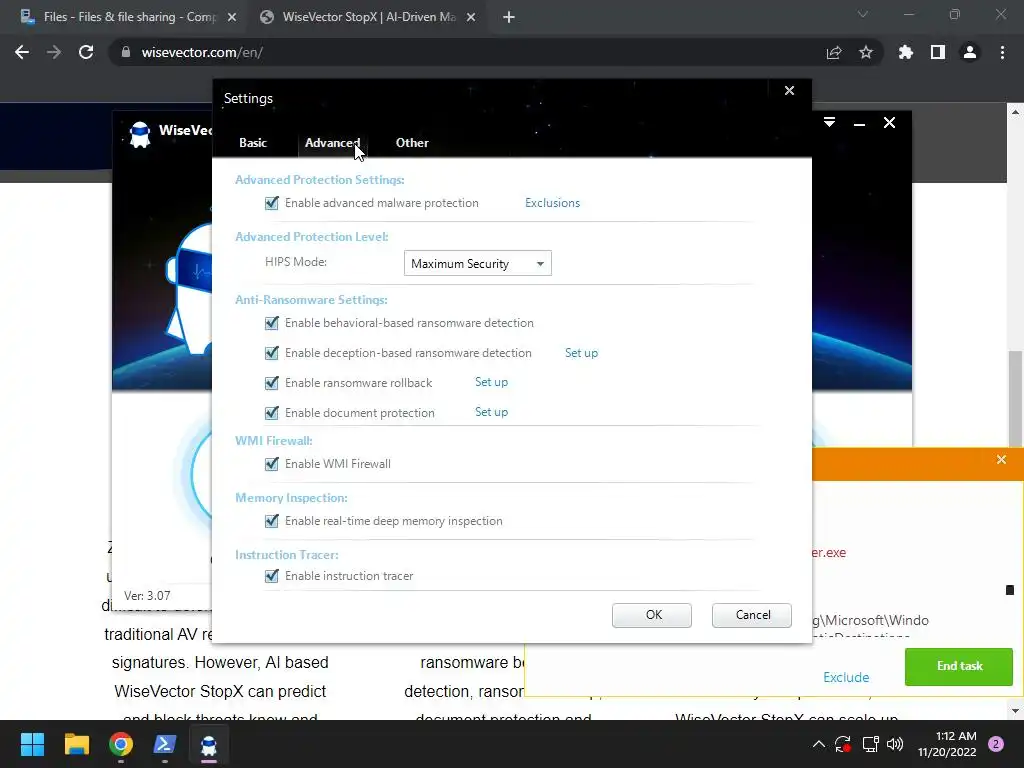Viewport: 1024px width, 768px height.
Task: Open PowerShell from the taskbar
Action: pyautogui.click(x=165, y=744)
